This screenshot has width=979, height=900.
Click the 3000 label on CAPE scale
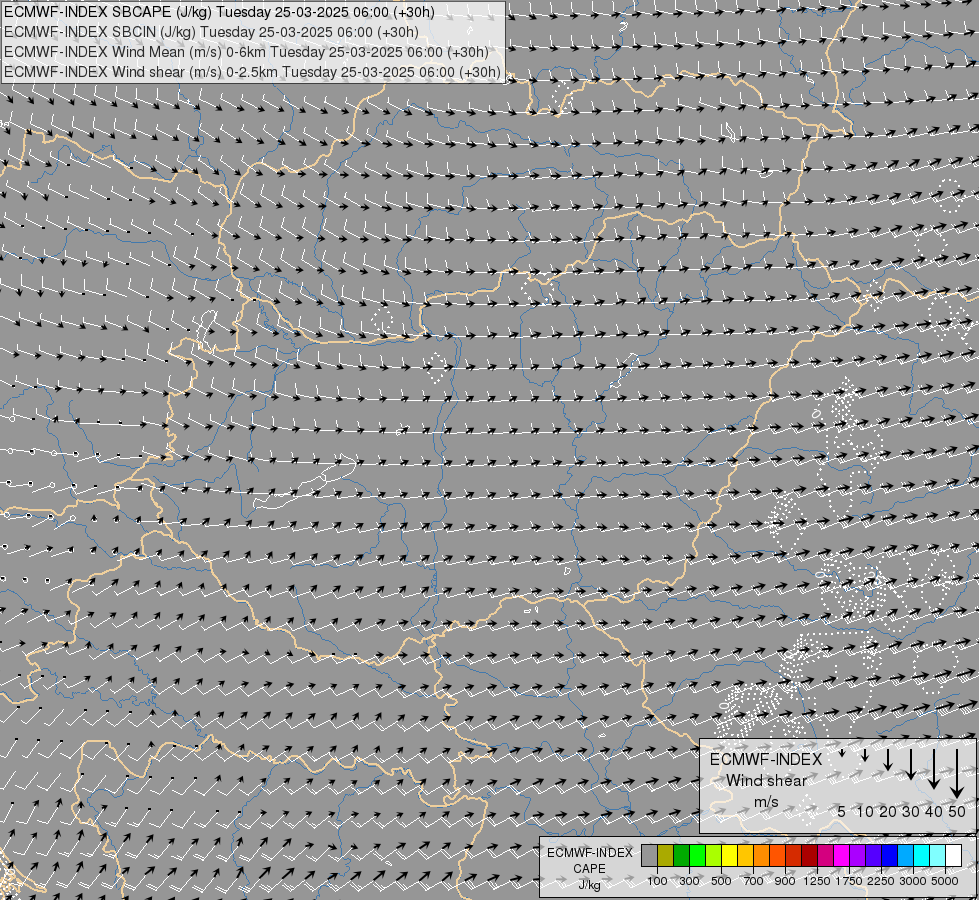tap(913, 881)
